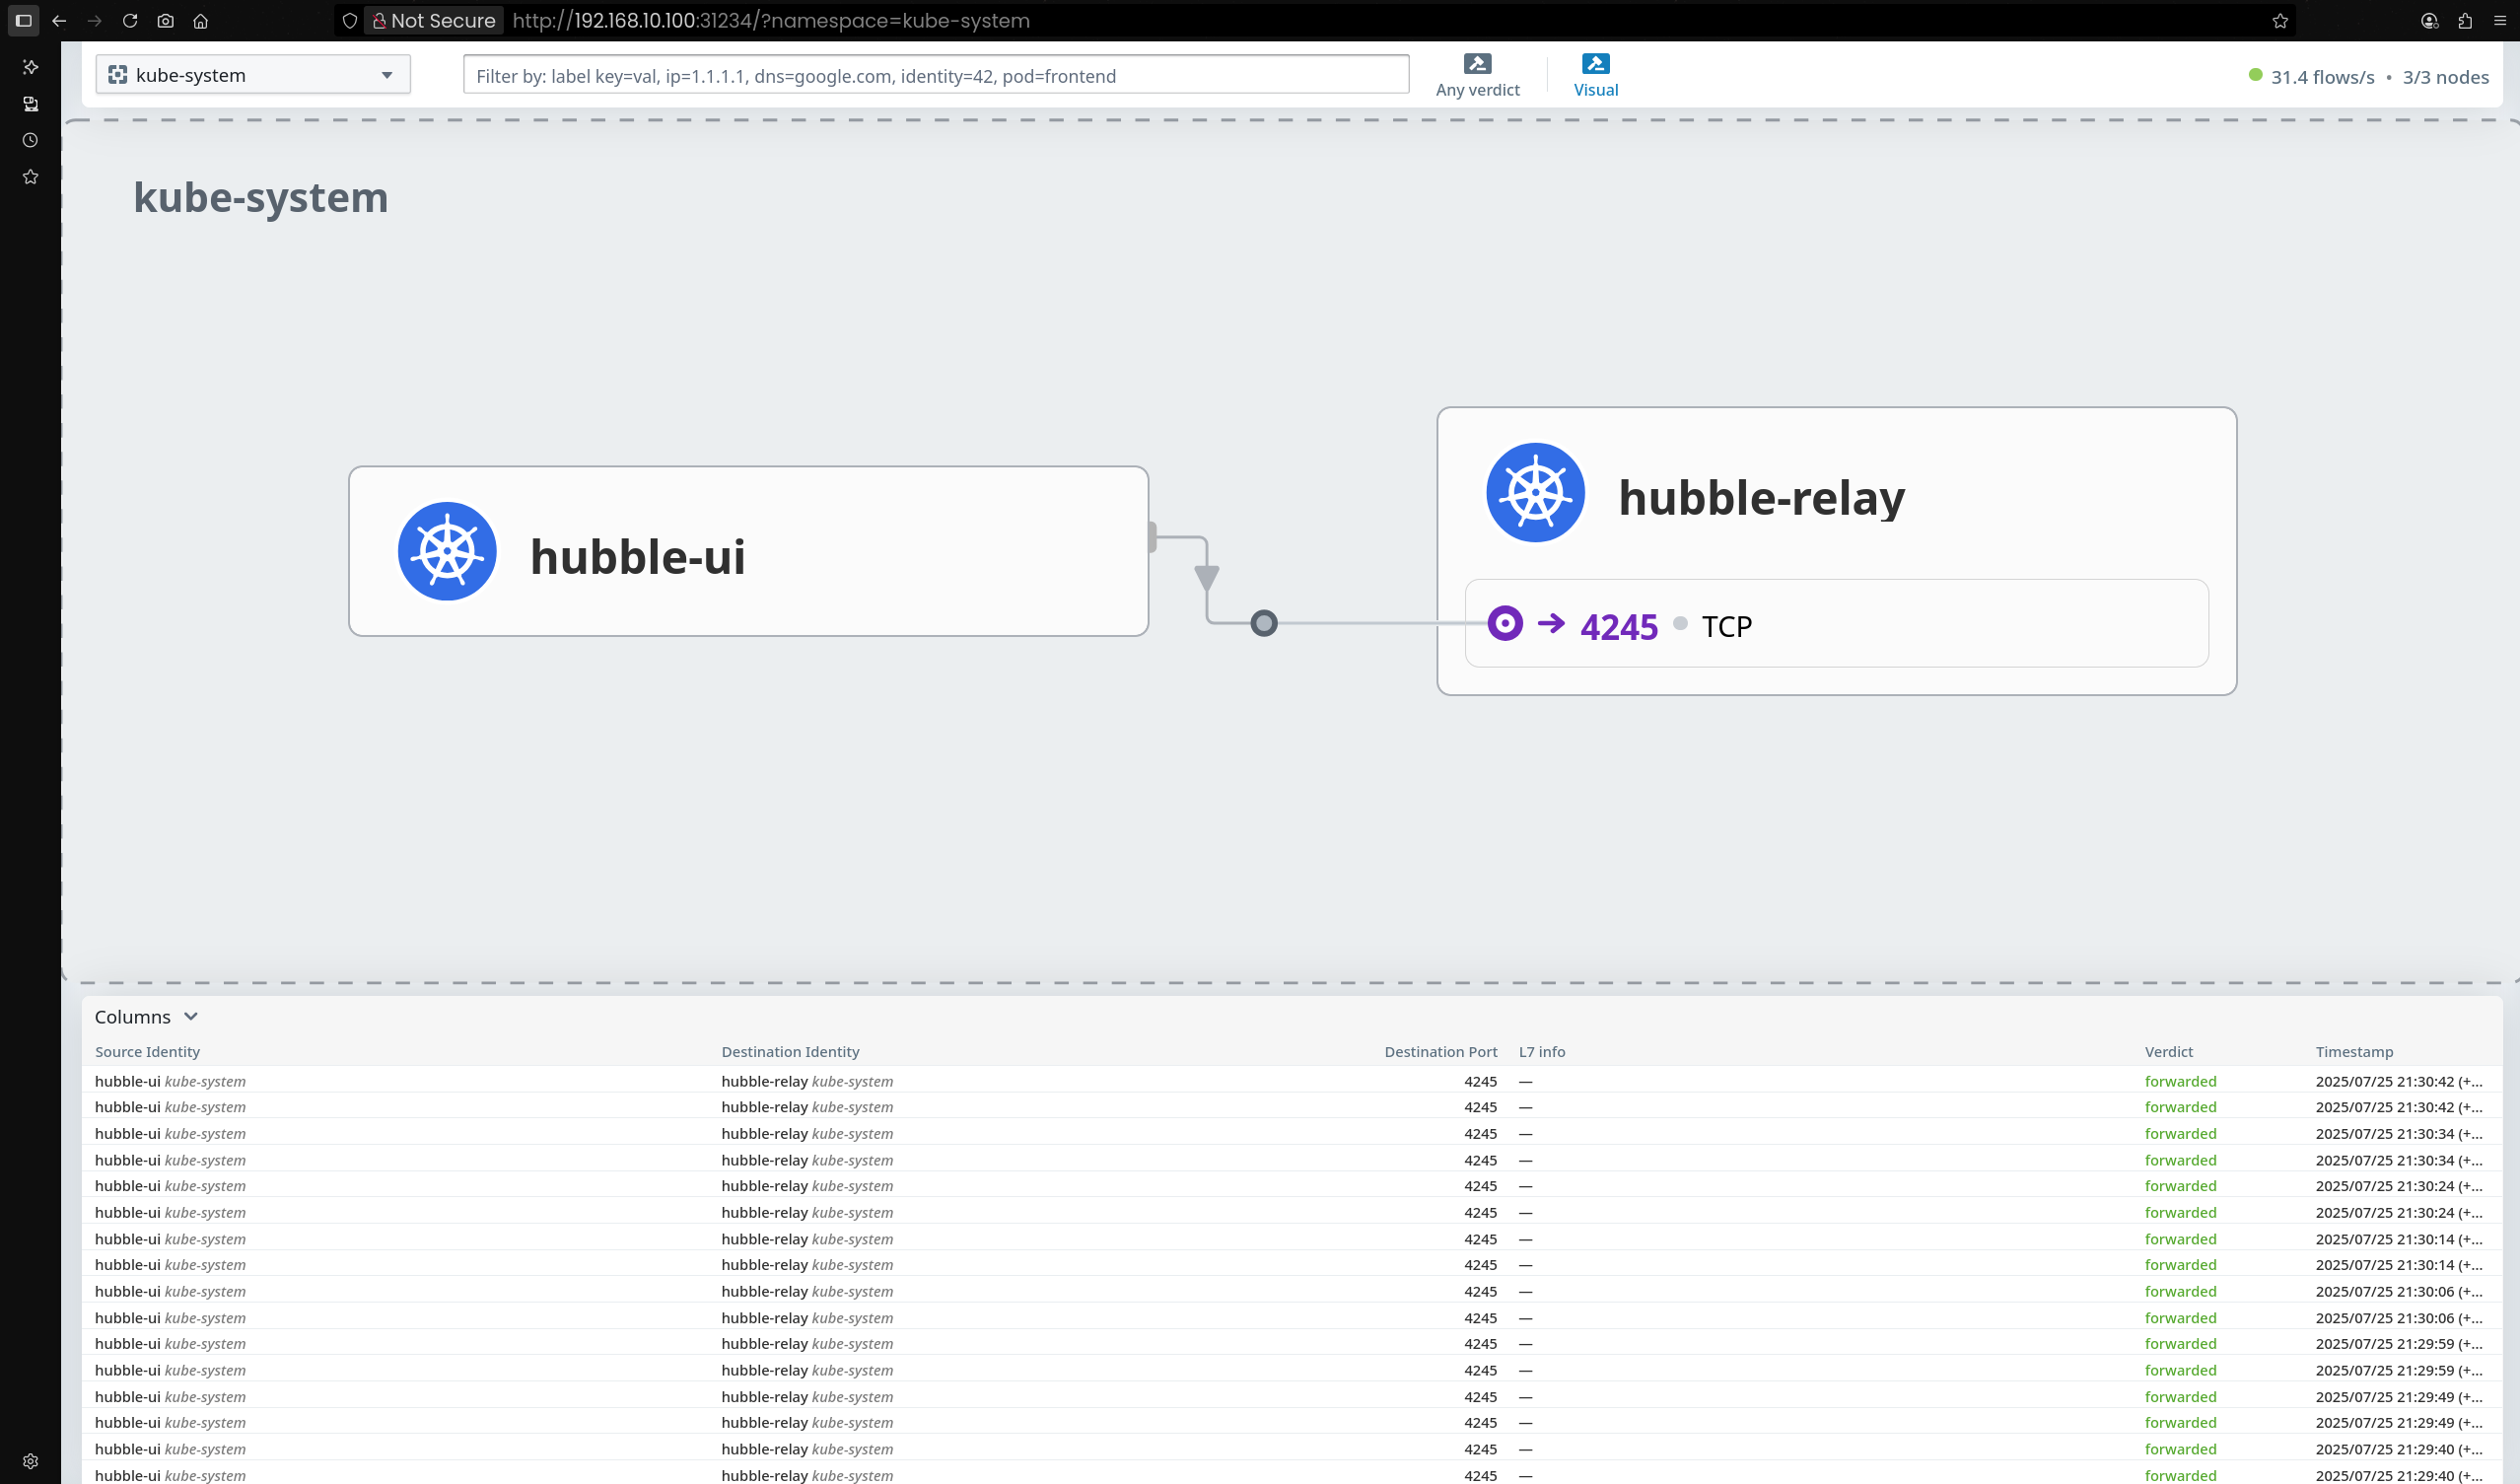The height and width of the screenshot is (1484, 2520).
Task: Click the Source Identity column header
Action: (147, 1052)
